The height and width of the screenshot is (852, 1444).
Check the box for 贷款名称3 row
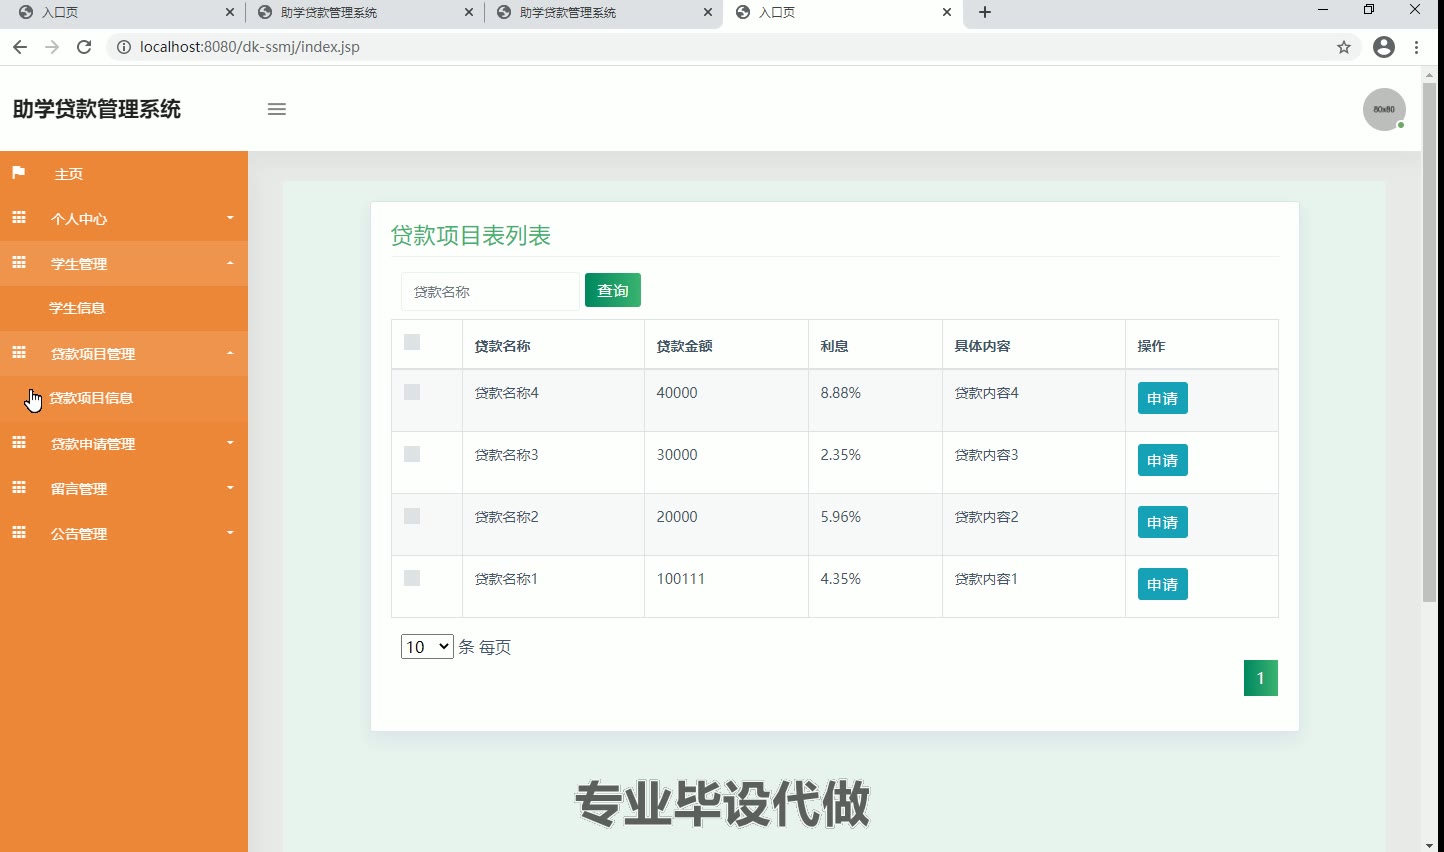(x=412, y=454)
